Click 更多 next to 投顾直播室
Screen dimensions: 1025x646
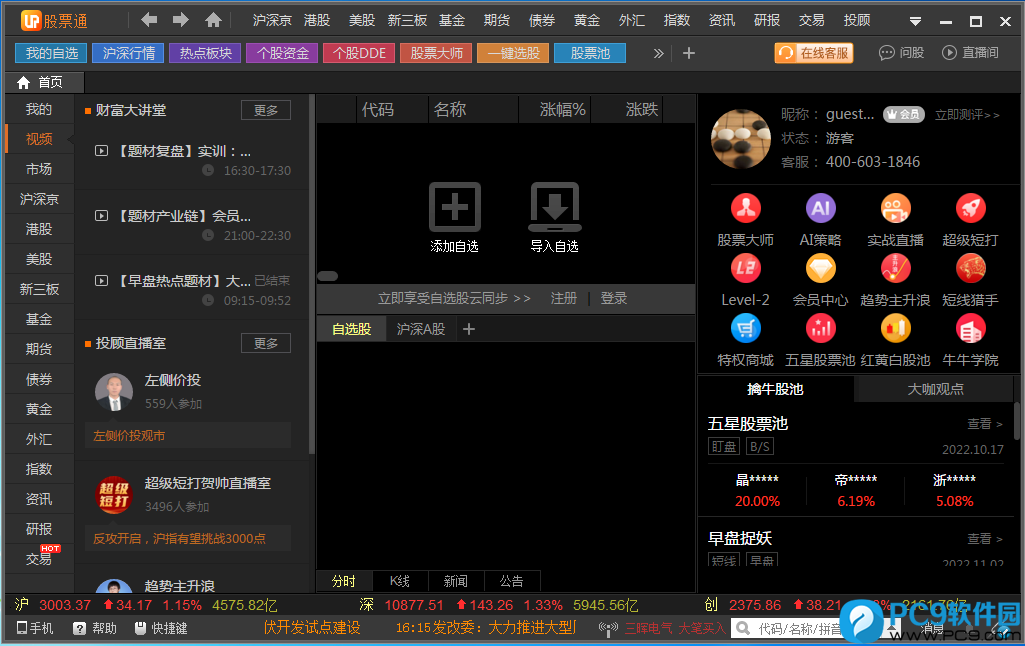pyautogui.click(x=265, y=343)
